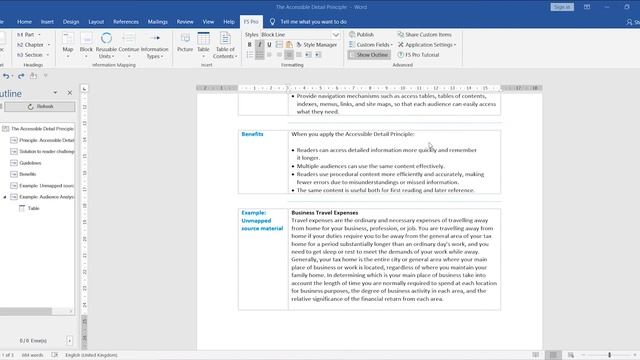Open the Home ribbon tab
640x360 pixels.
[x=24, y=22]
